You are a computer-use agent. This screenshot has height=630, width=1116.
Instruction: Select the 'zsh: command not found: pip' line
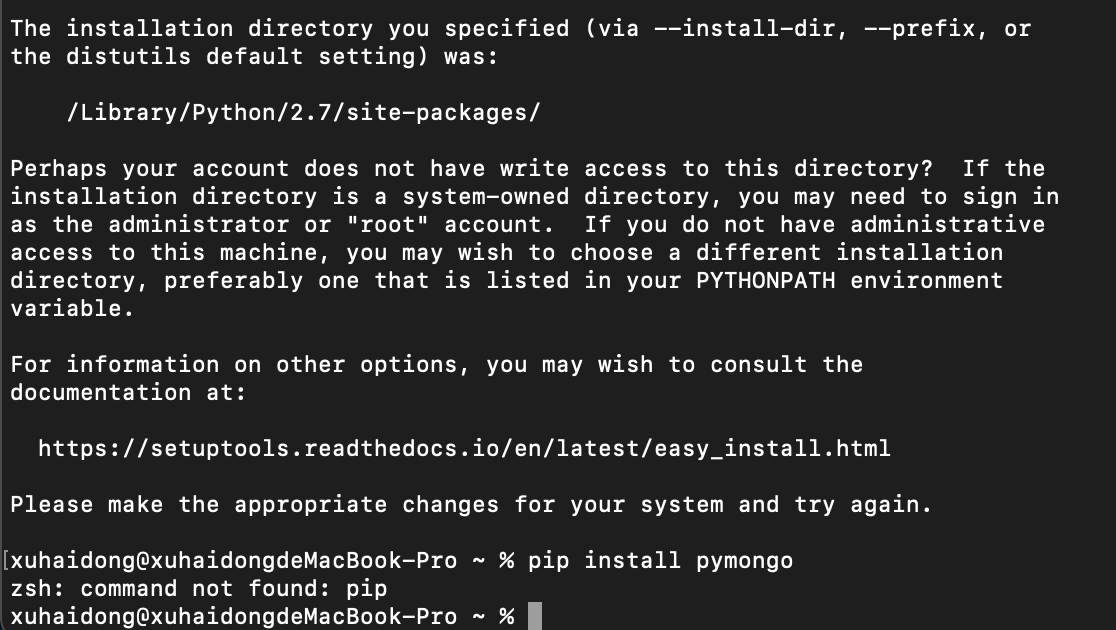tap(198, 588)
